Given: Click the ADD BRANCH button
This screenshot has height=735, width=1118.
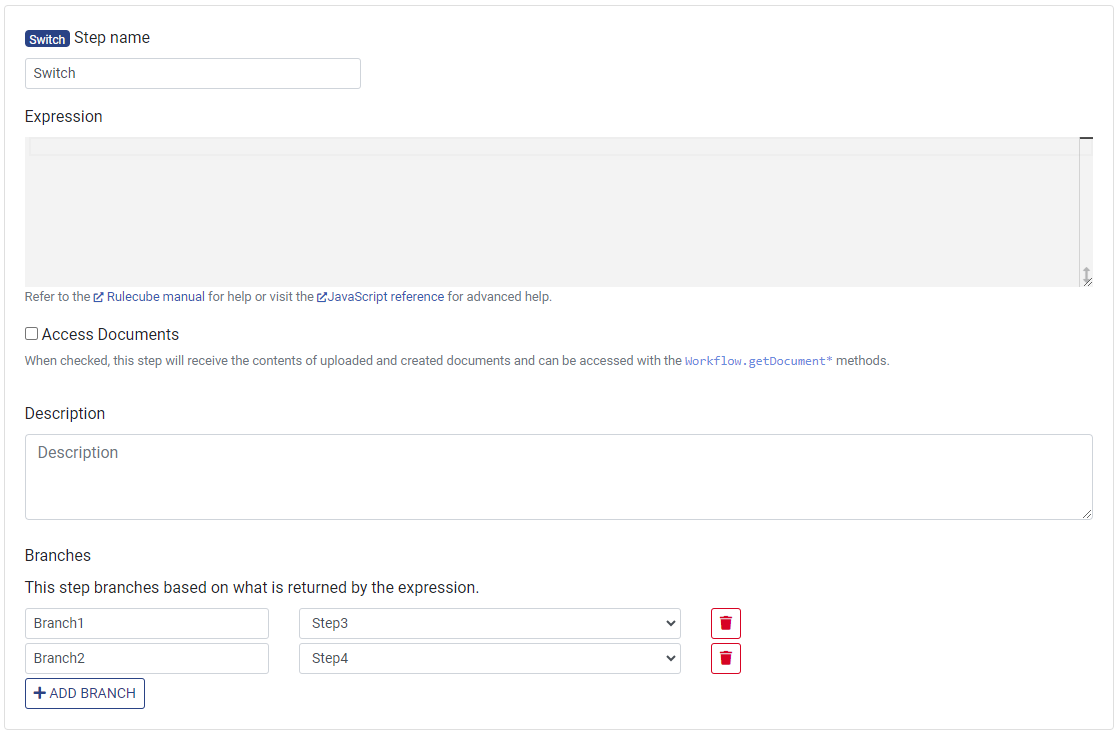Looking at the screenshot, I should click(85, 693).
